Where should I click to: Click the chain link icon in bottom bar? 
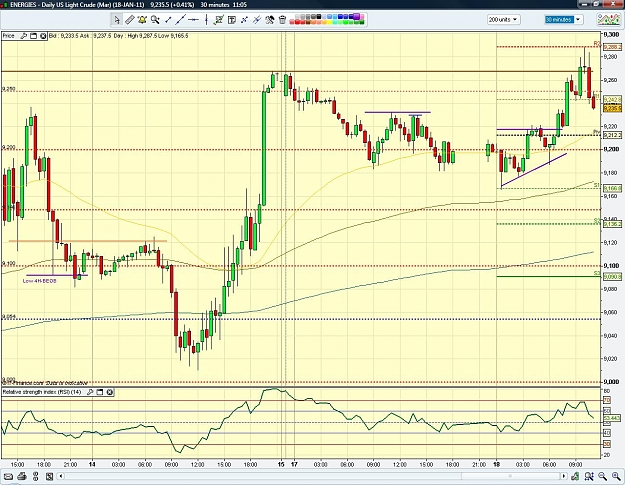tap(35, 476)
